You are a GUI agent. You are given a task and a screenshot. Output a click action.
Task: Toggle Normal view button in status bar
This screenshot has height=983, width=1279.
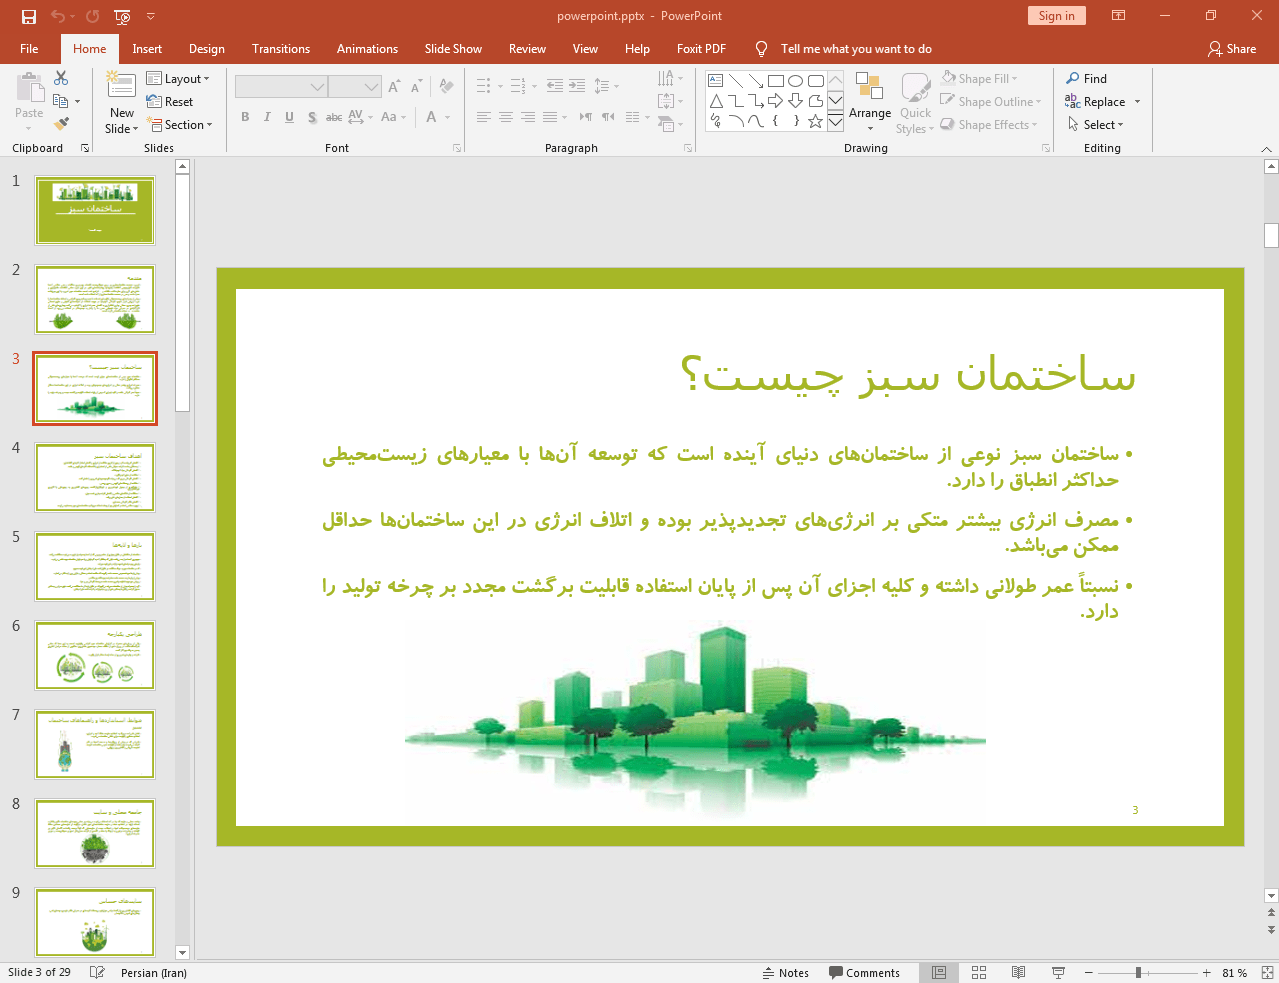[939, 973]
